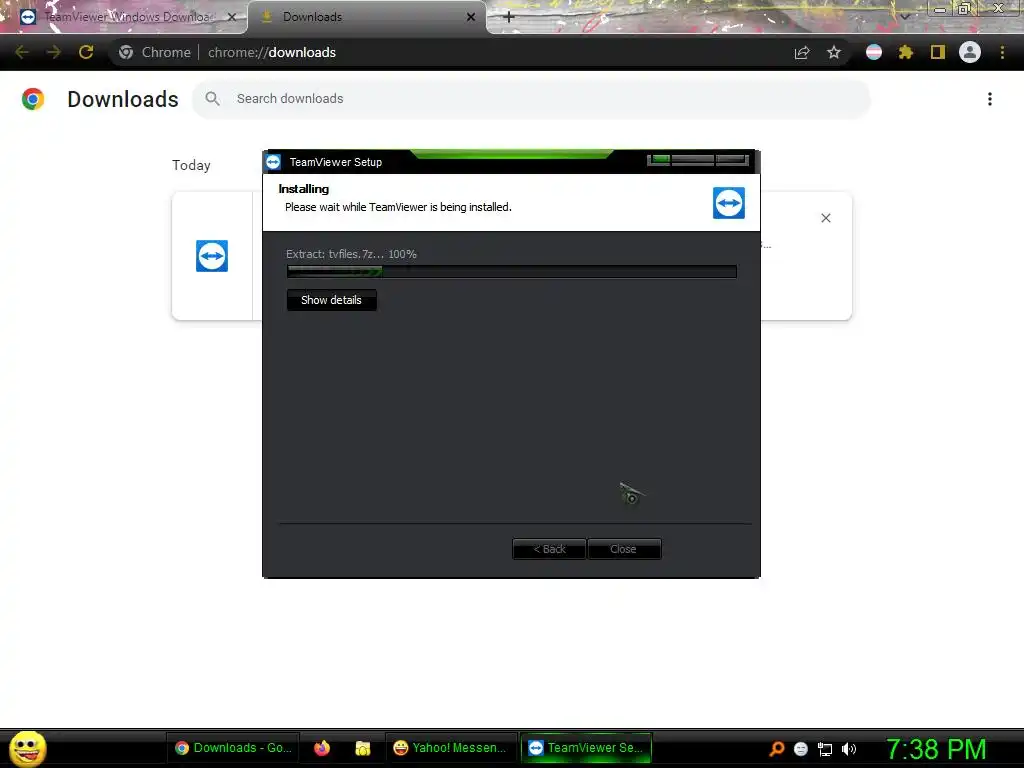Screen dimensions: 1024x768
Task: Restore down the Chrome window
Action: 965,9
